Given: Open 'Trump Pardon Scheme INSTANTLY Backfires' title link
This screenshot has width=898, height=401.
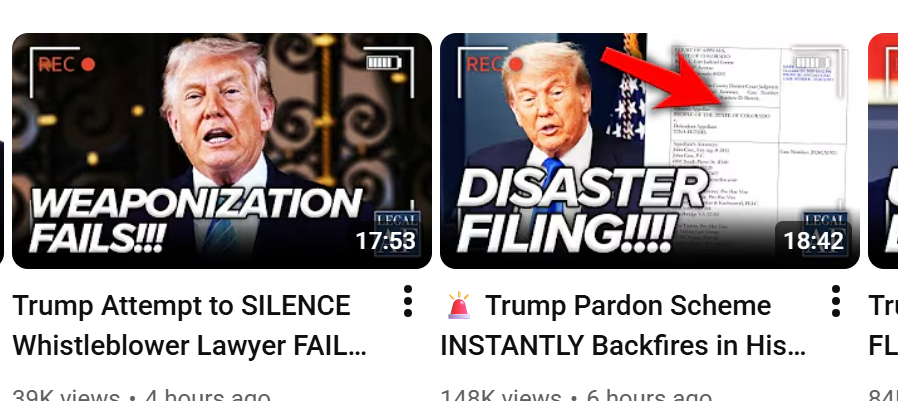Looking at the screenshot, I should click(623, 325).
